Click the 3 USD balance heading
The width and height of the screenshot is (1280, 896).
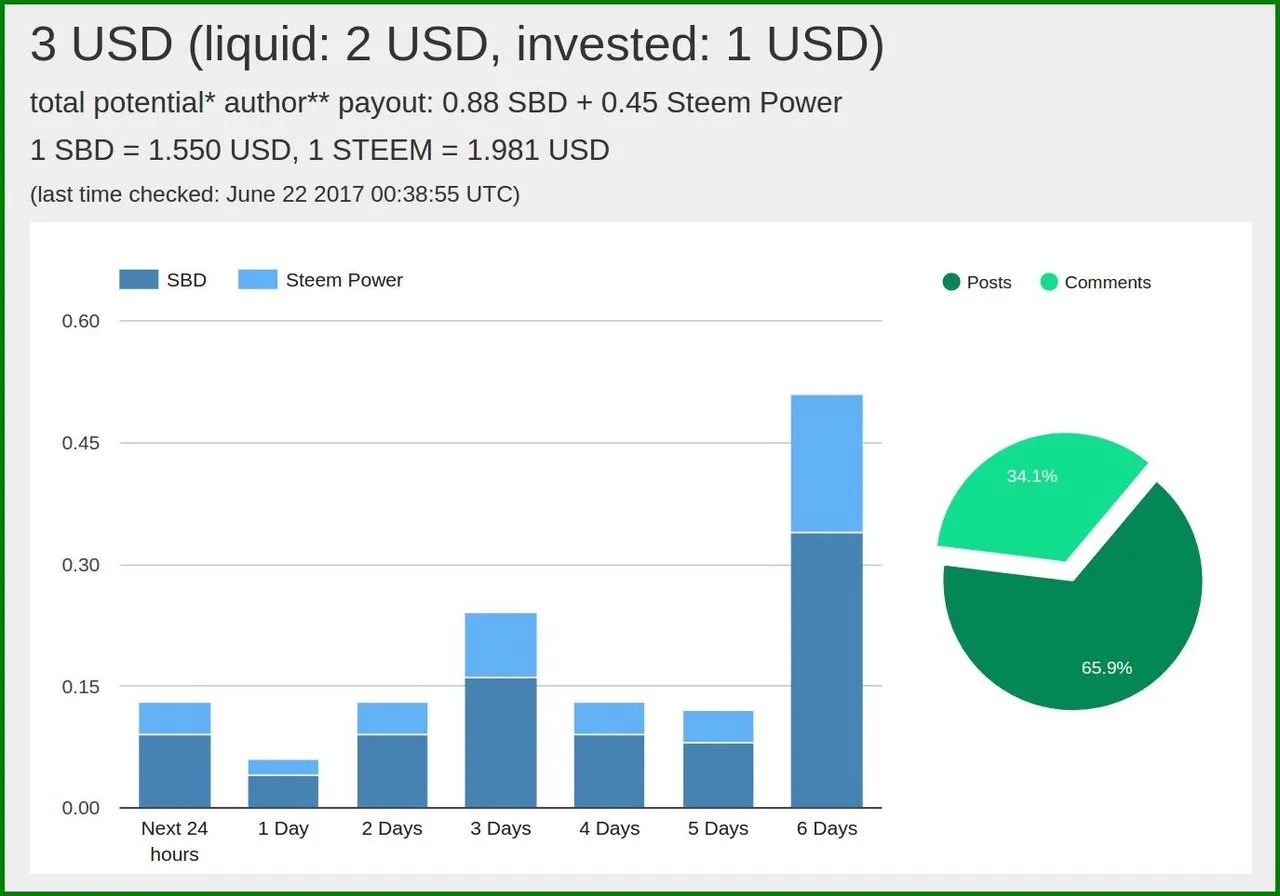pos(457,47)
